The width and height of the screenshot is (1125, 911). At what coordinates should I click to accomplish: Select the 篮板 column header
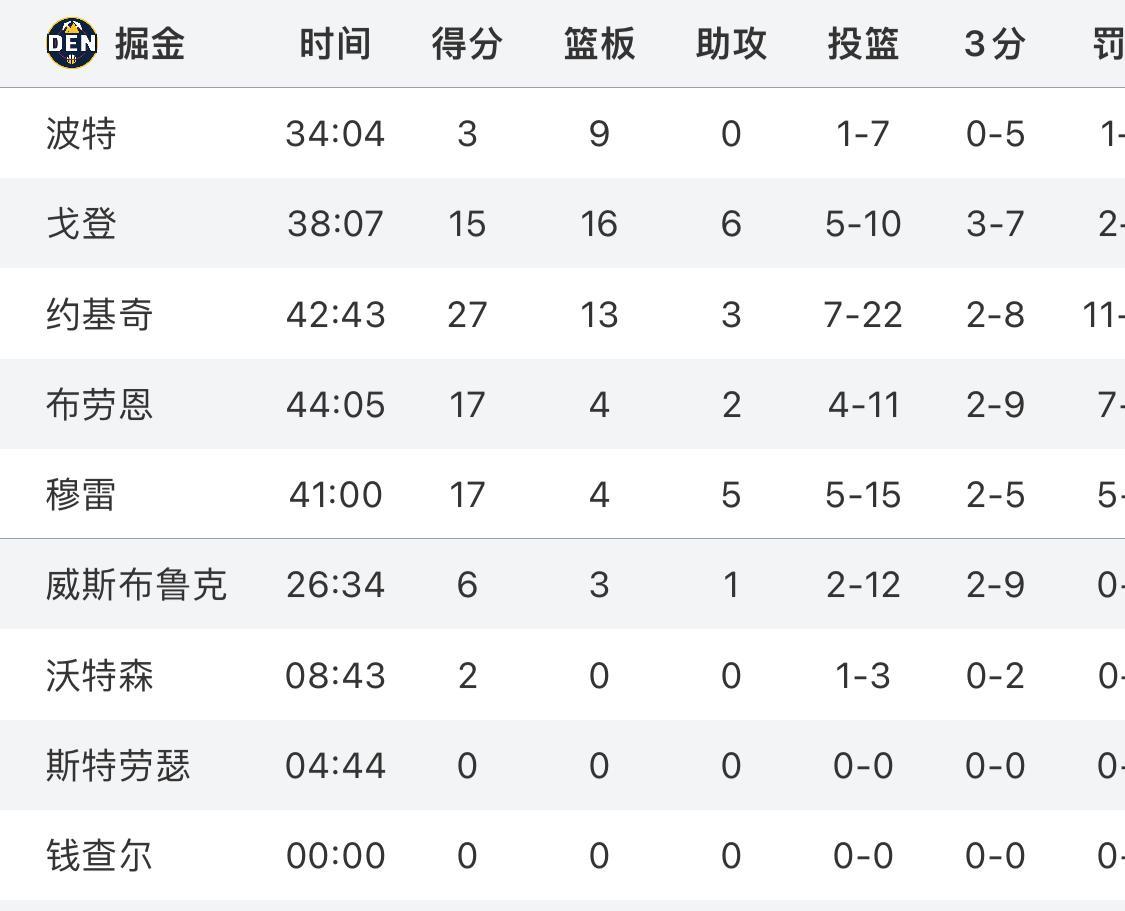click(599, 44)
